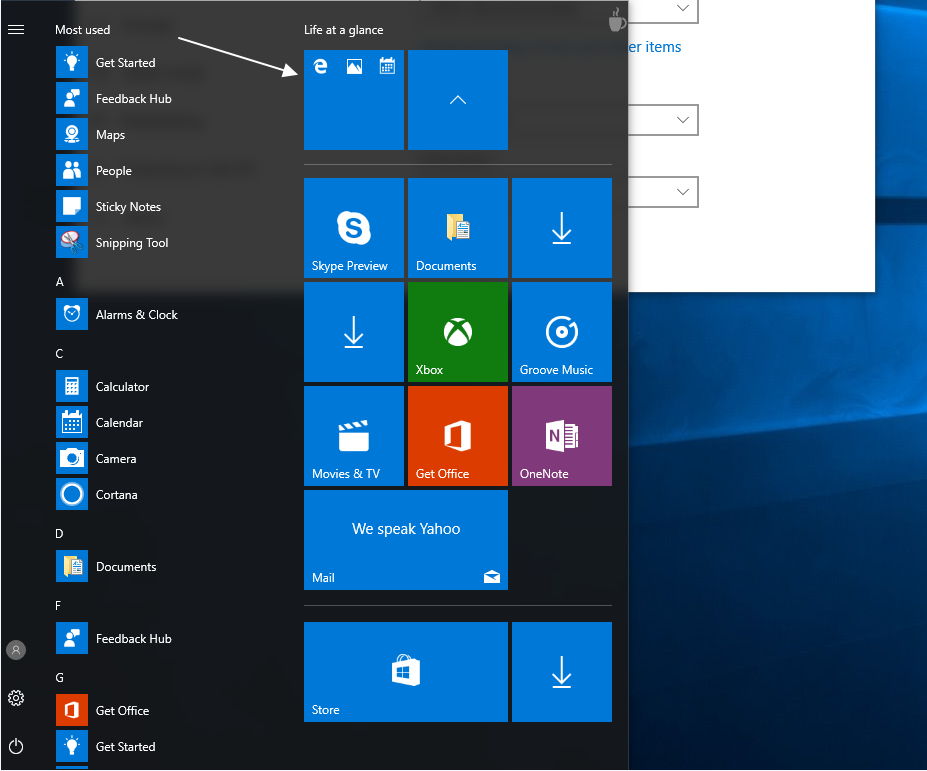The width and height of the screenshot is (927, 771).
Task: Select Get Office in the G section list
Action: click(x=103, y=710)
